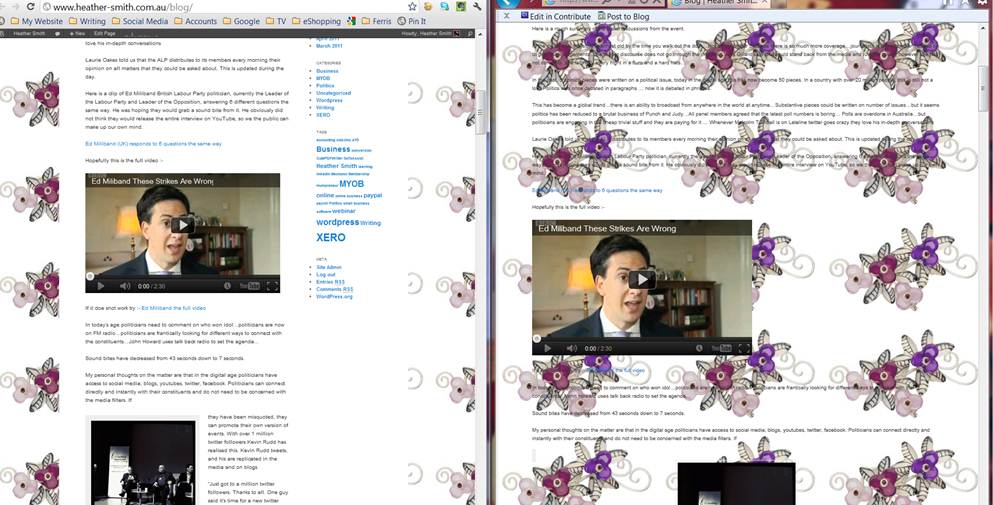993x505 pixels.
Task: Reload the page in the Chrome window
Action: click(30, 6)
